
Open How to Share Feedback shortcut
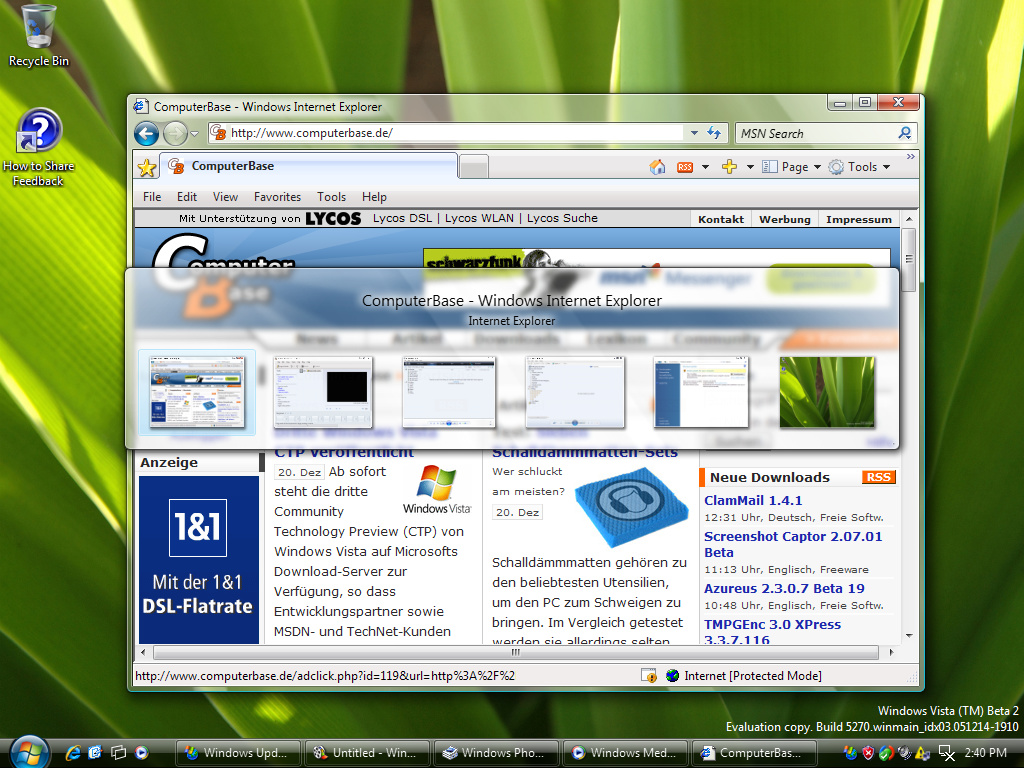click(x=38, y=149)
